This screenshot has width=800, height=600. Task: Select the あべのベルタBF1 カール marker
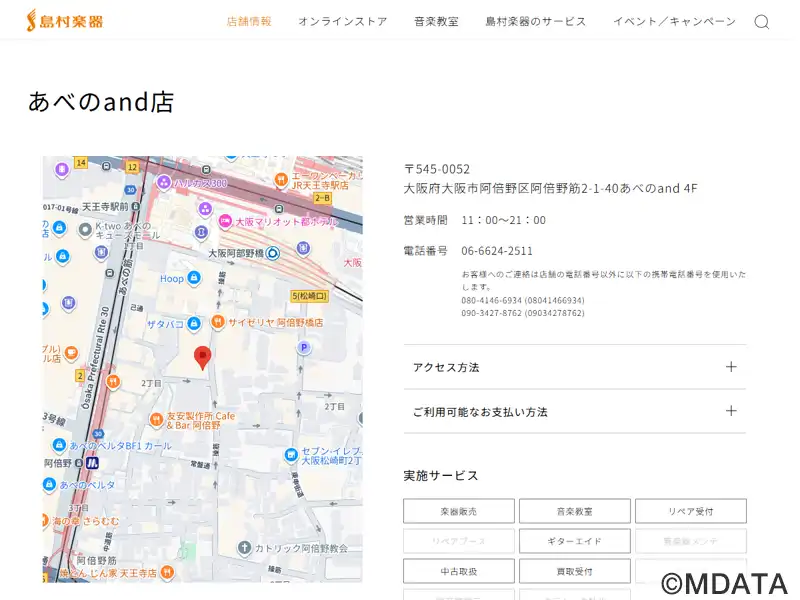tap(59, 445)
